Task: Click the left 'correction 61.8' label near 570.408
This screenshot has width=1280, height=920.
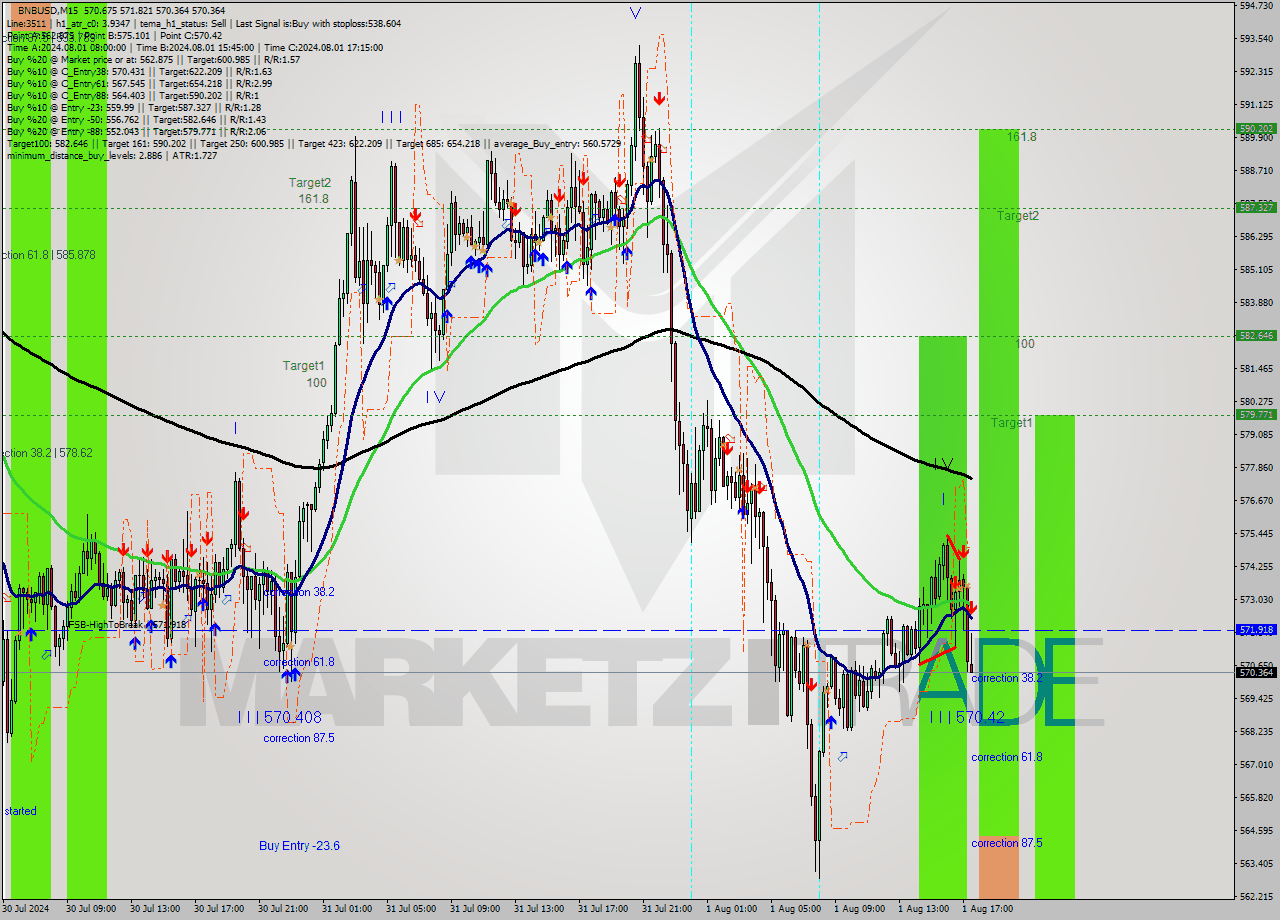Action: (299, 662)
